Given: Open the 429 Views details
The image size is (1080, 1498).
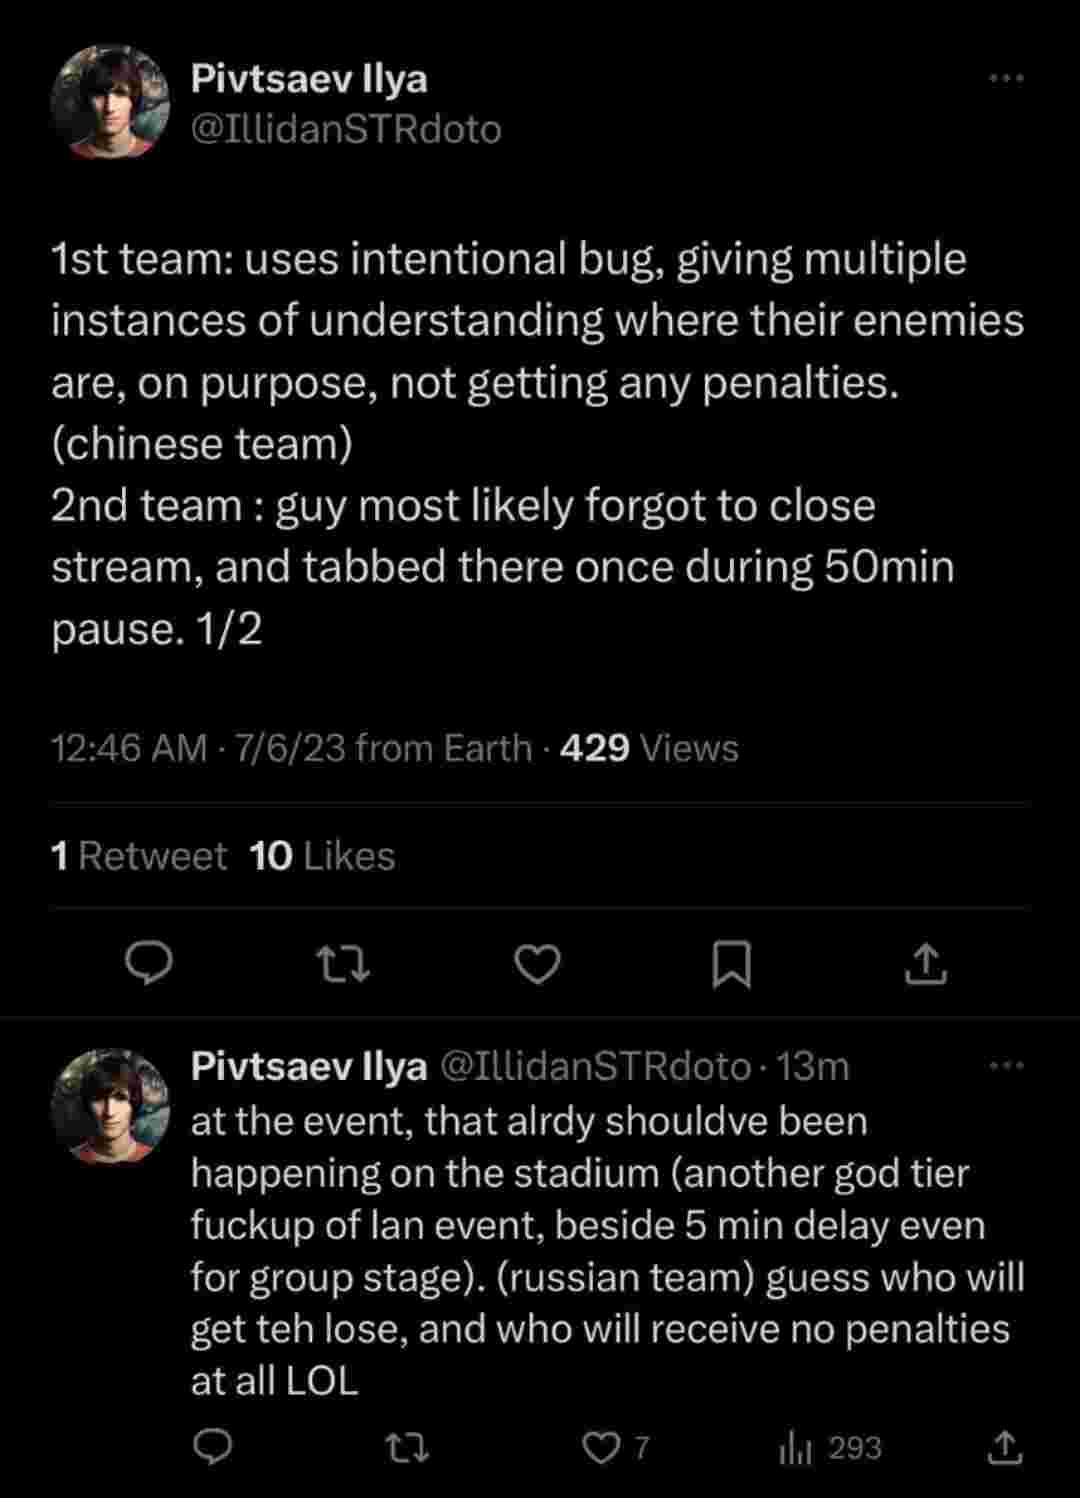Looking at the screenshot, I should 649,748.
